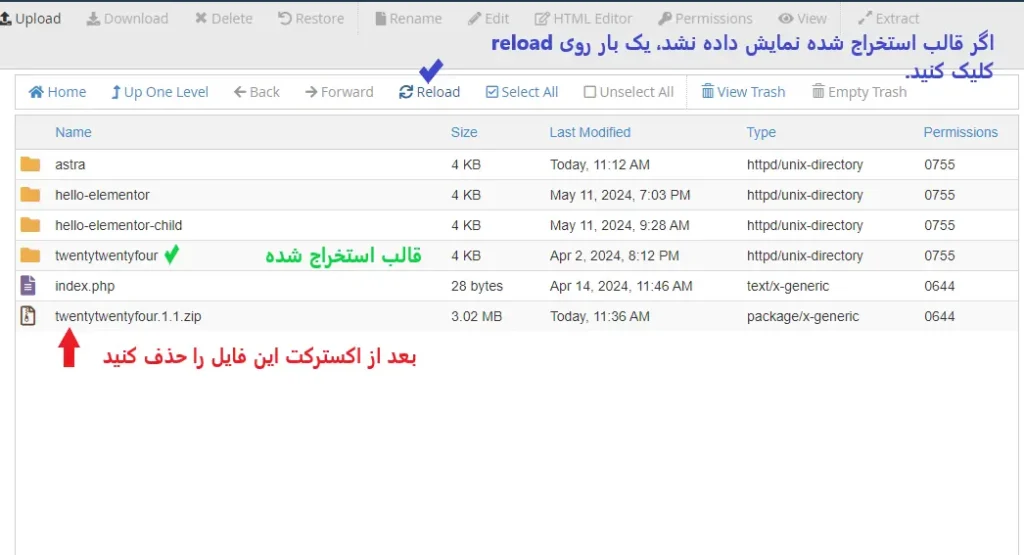Click the Upload button in top toolbar
This screenshot has width=1024, height=555.
(x=31, y=18)
